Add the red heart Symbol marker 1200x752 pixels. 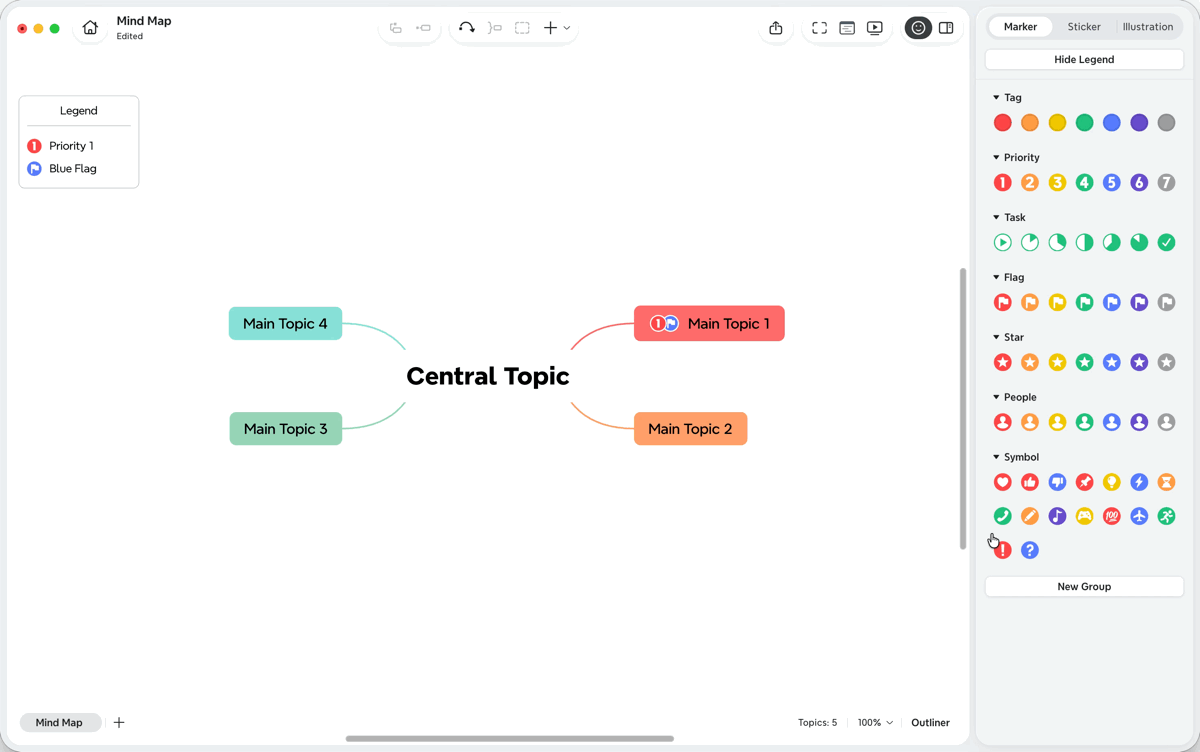1002,482
